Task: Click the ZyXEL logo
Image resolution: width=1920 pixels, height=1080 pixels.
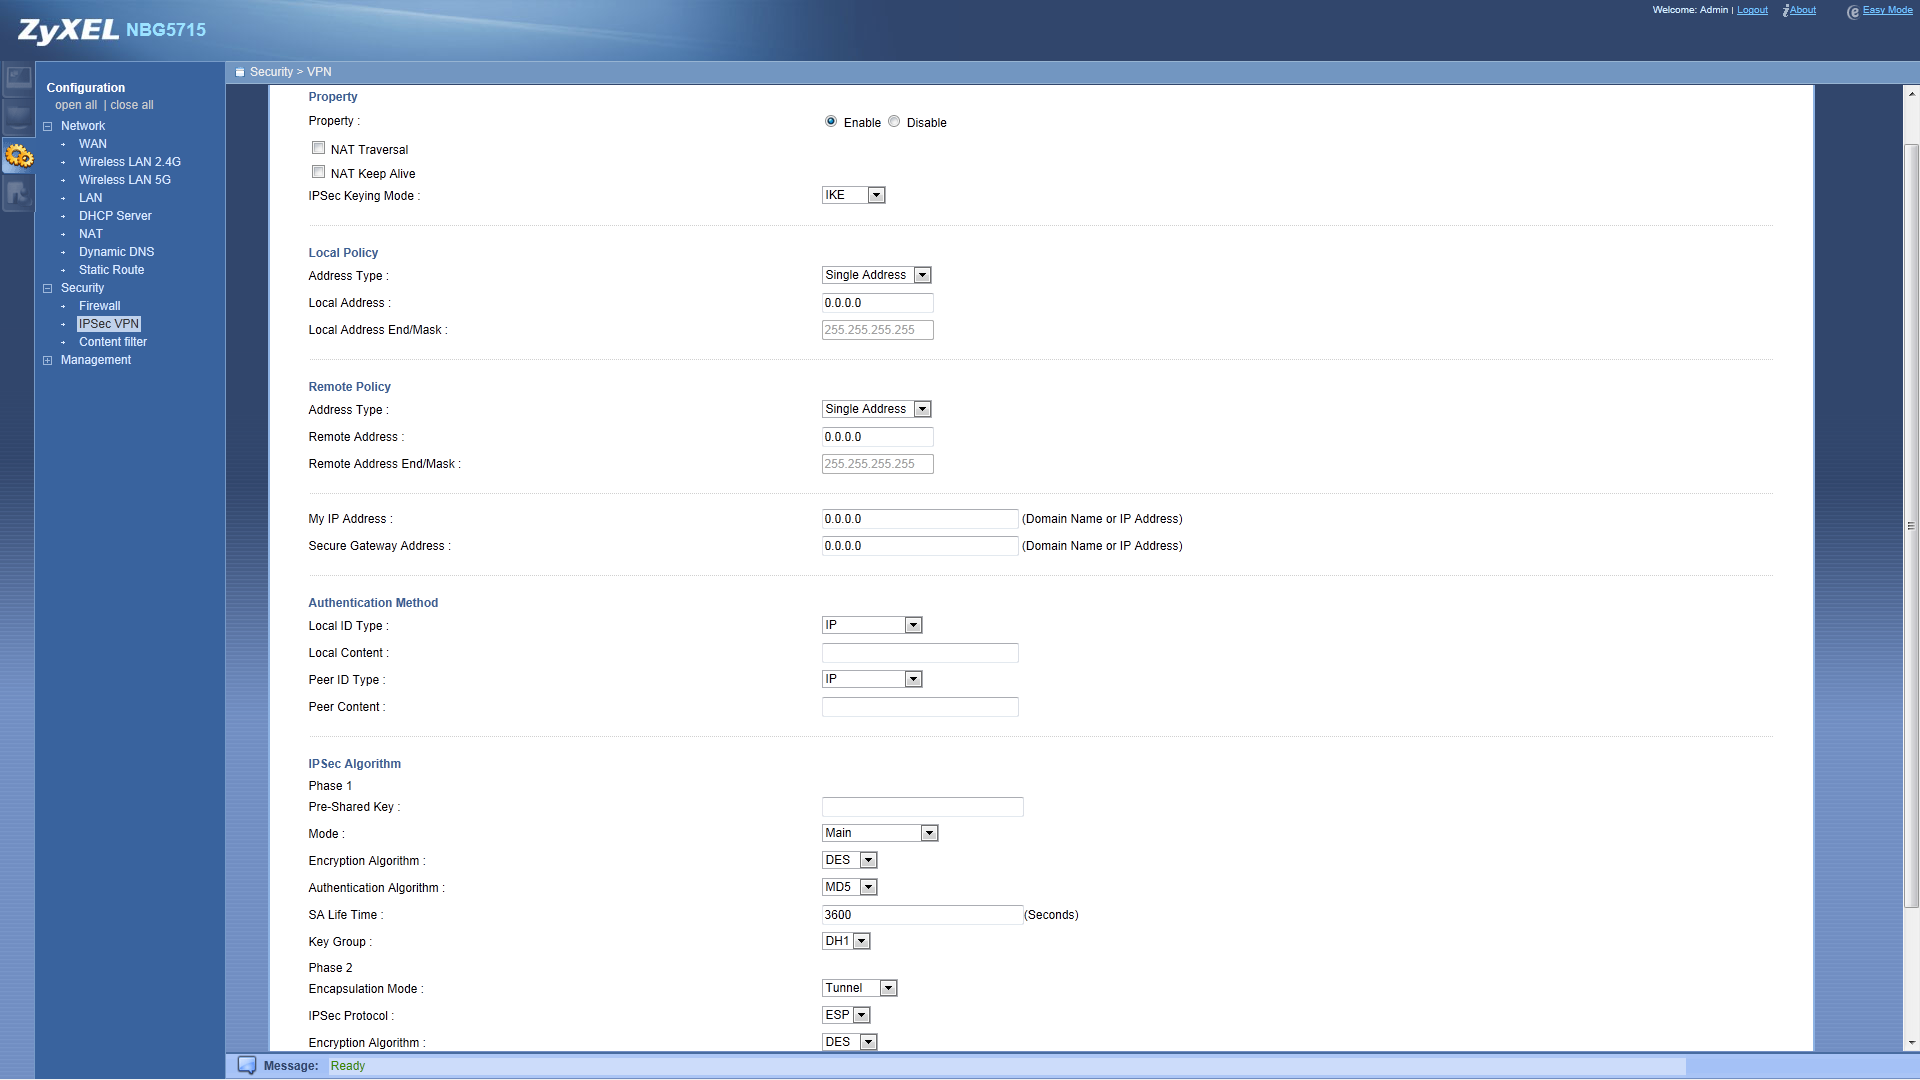Action: point(68,30)
